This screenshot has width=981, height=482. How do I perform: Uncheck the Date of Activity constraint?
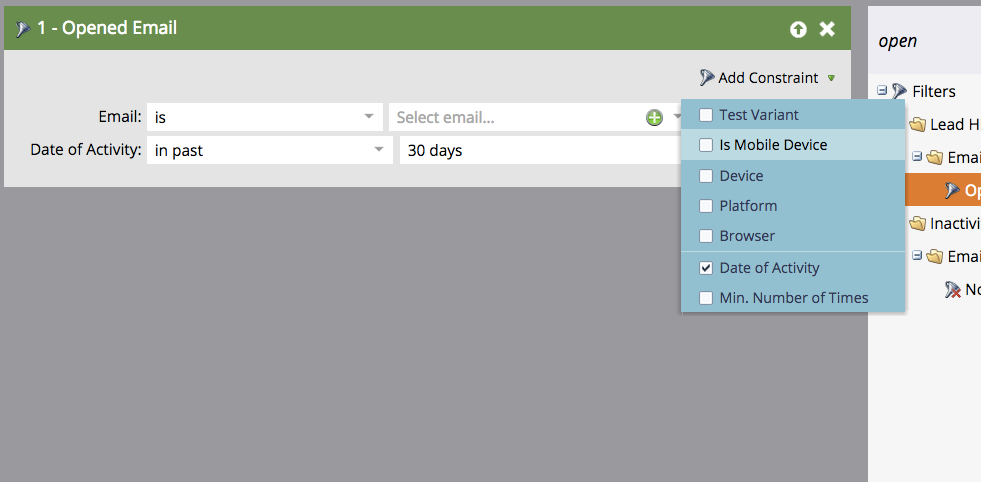click(706, 268)
